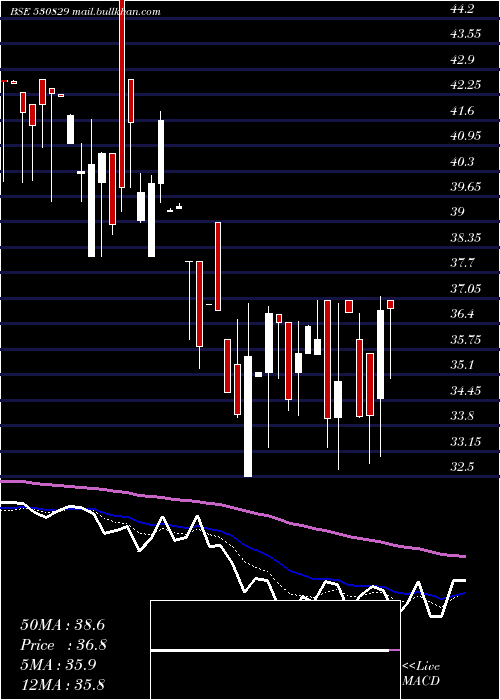Click the 32.5 price axis label
This screenshot has width=500, height=700.
(x=462, y=467)
